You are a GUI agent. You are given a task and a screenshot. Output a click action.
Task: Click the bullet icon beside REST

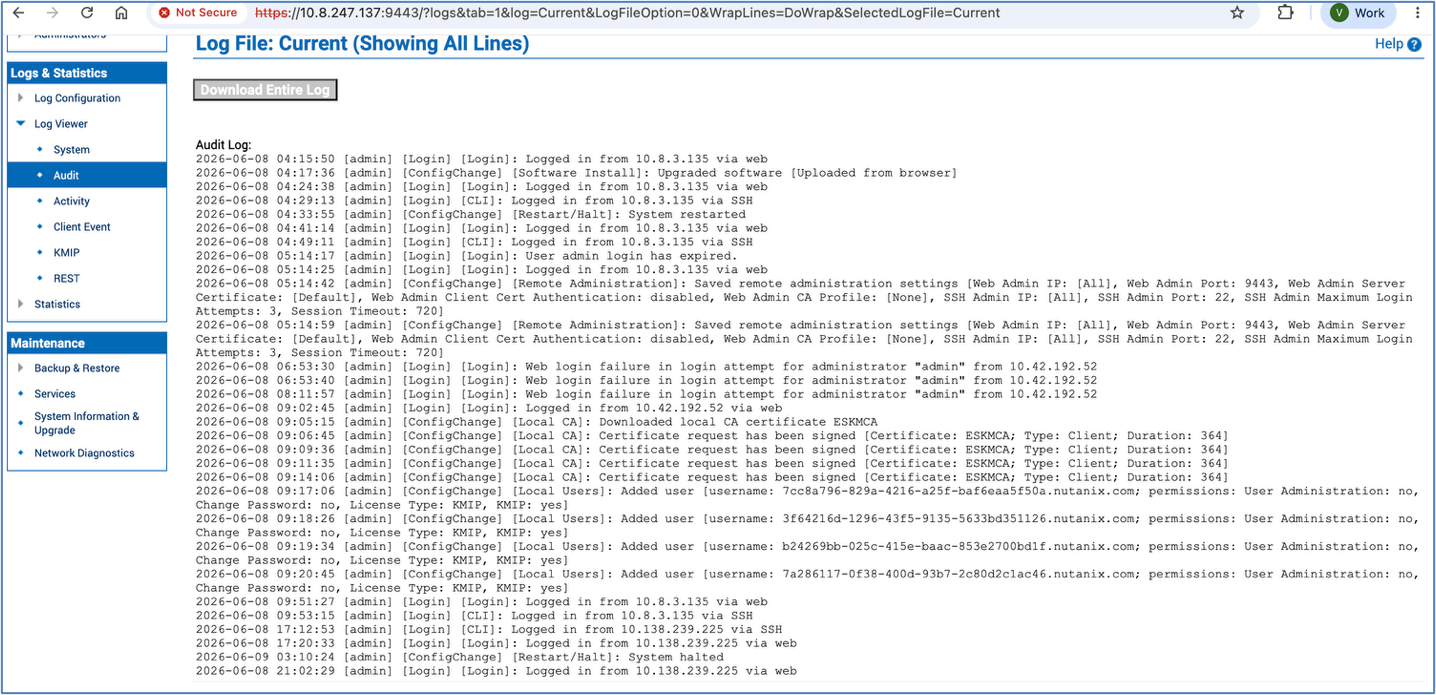point(40,279)
